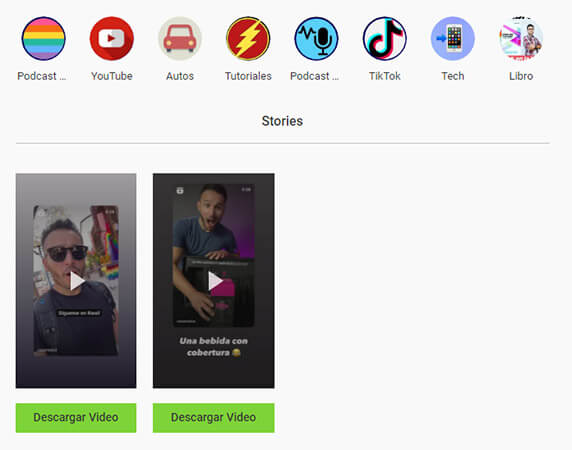Play the sunglasses story video
The width and height of the screenshot is (572, 450).
point(76,281)
